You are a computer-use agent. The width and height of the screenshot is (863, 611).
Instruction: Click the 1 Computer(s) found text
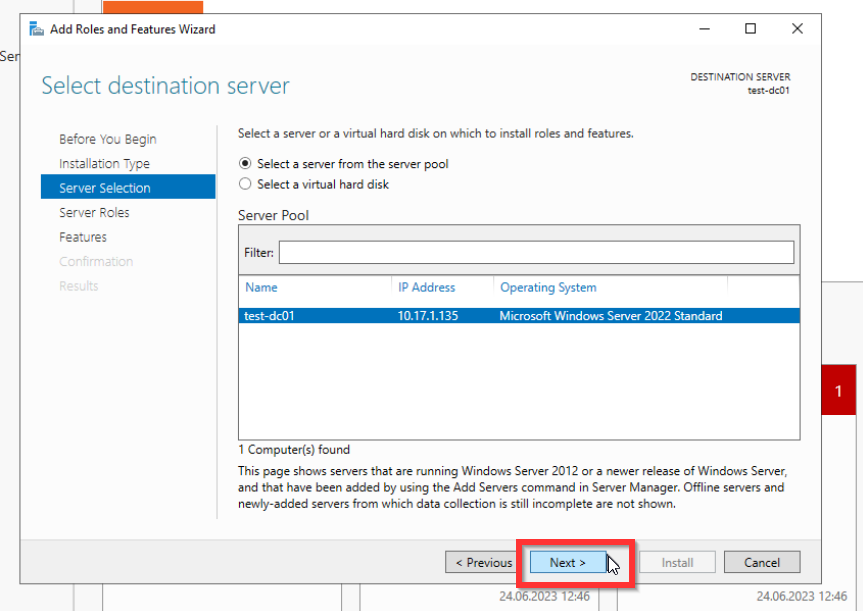click(x=294, y=450)
